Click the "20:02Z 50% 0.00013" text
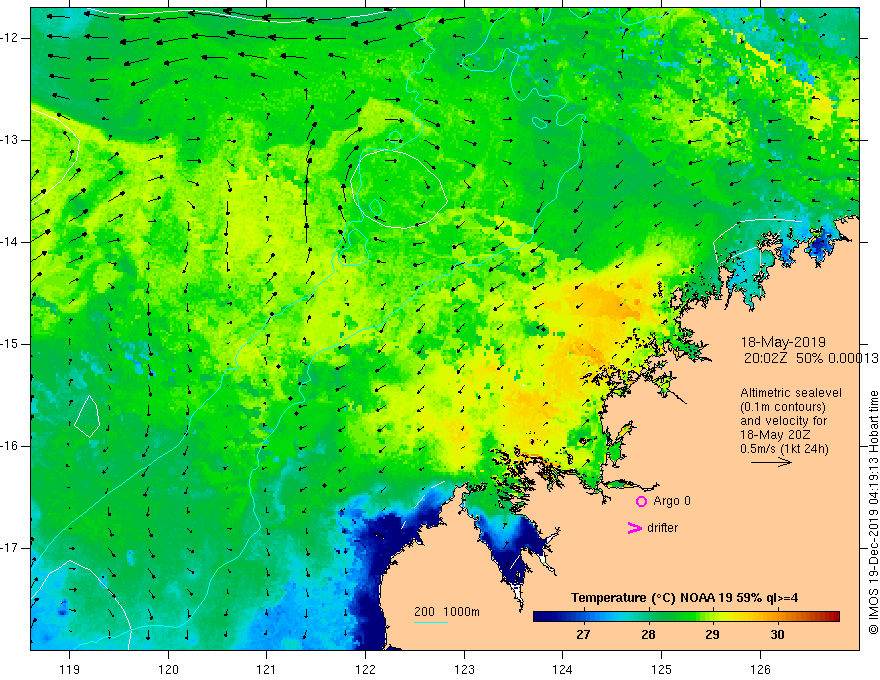 click(811, 358)
